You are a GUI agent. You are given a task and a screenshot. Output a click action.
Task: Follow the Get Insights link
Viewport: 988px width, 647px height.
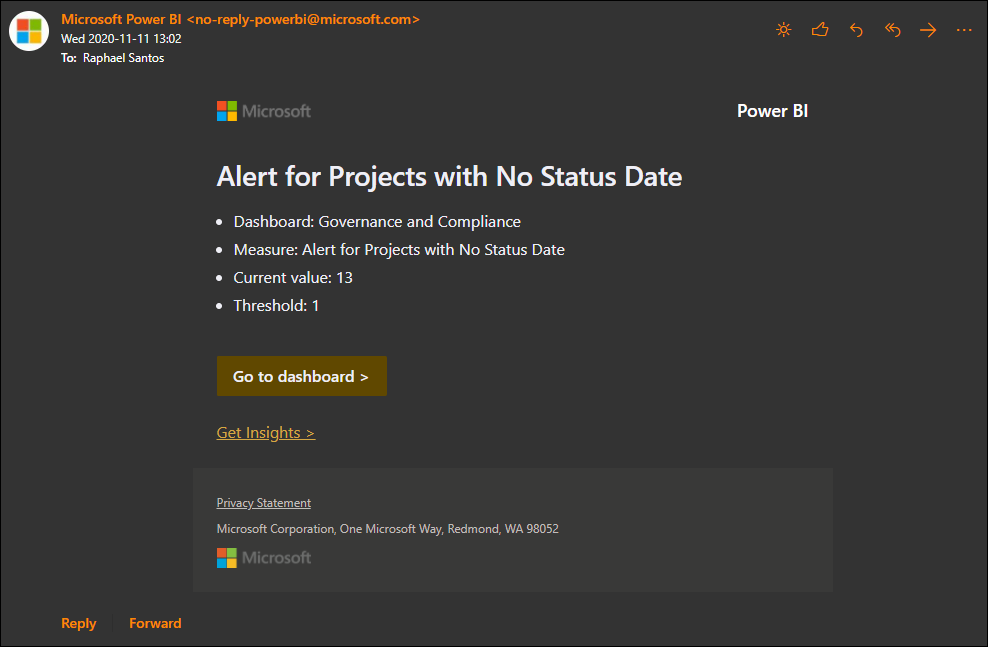266,433
